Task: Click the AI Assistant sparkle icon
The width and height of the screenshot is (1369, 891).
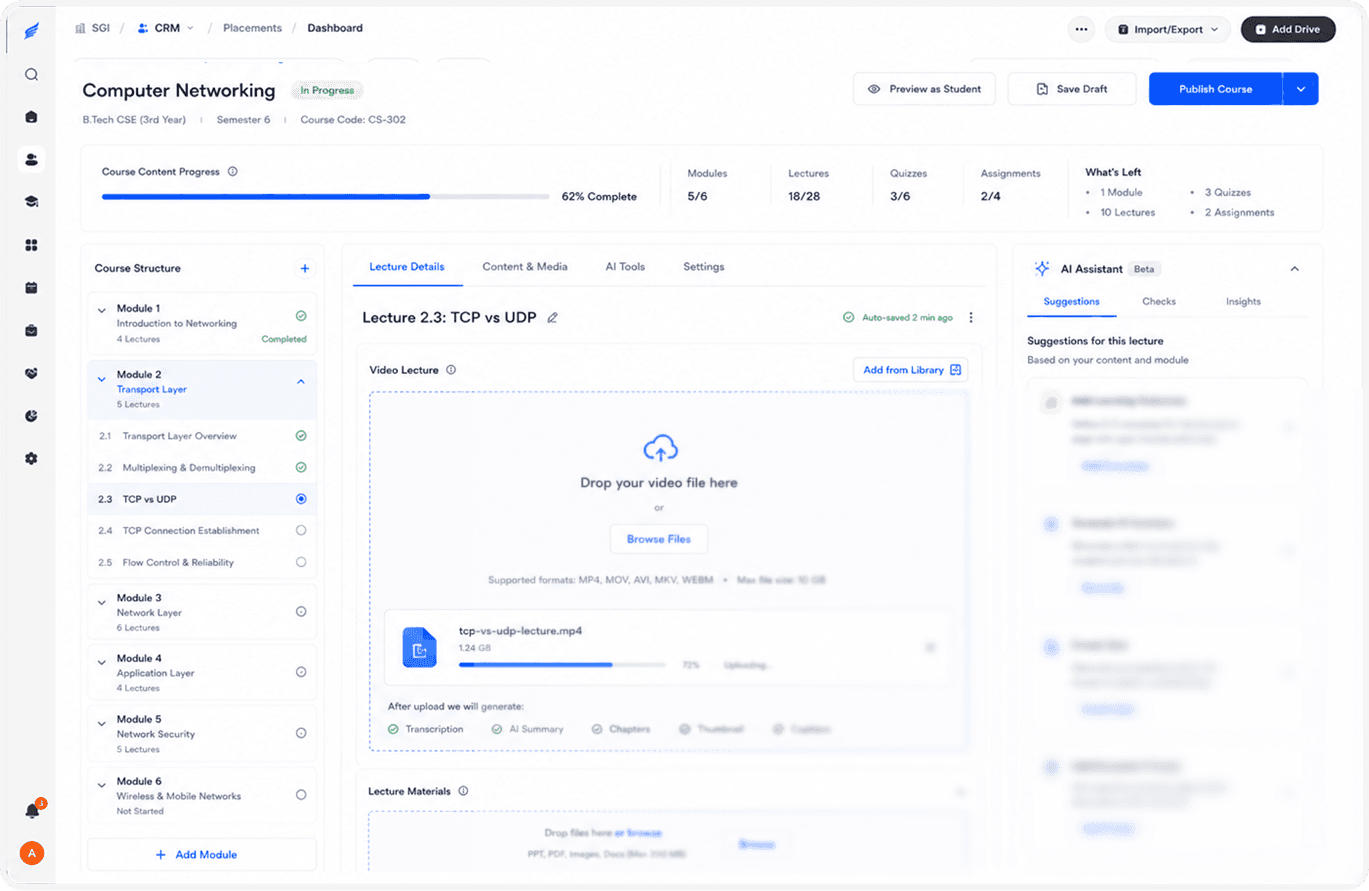Action: (x=1042, y=269)
